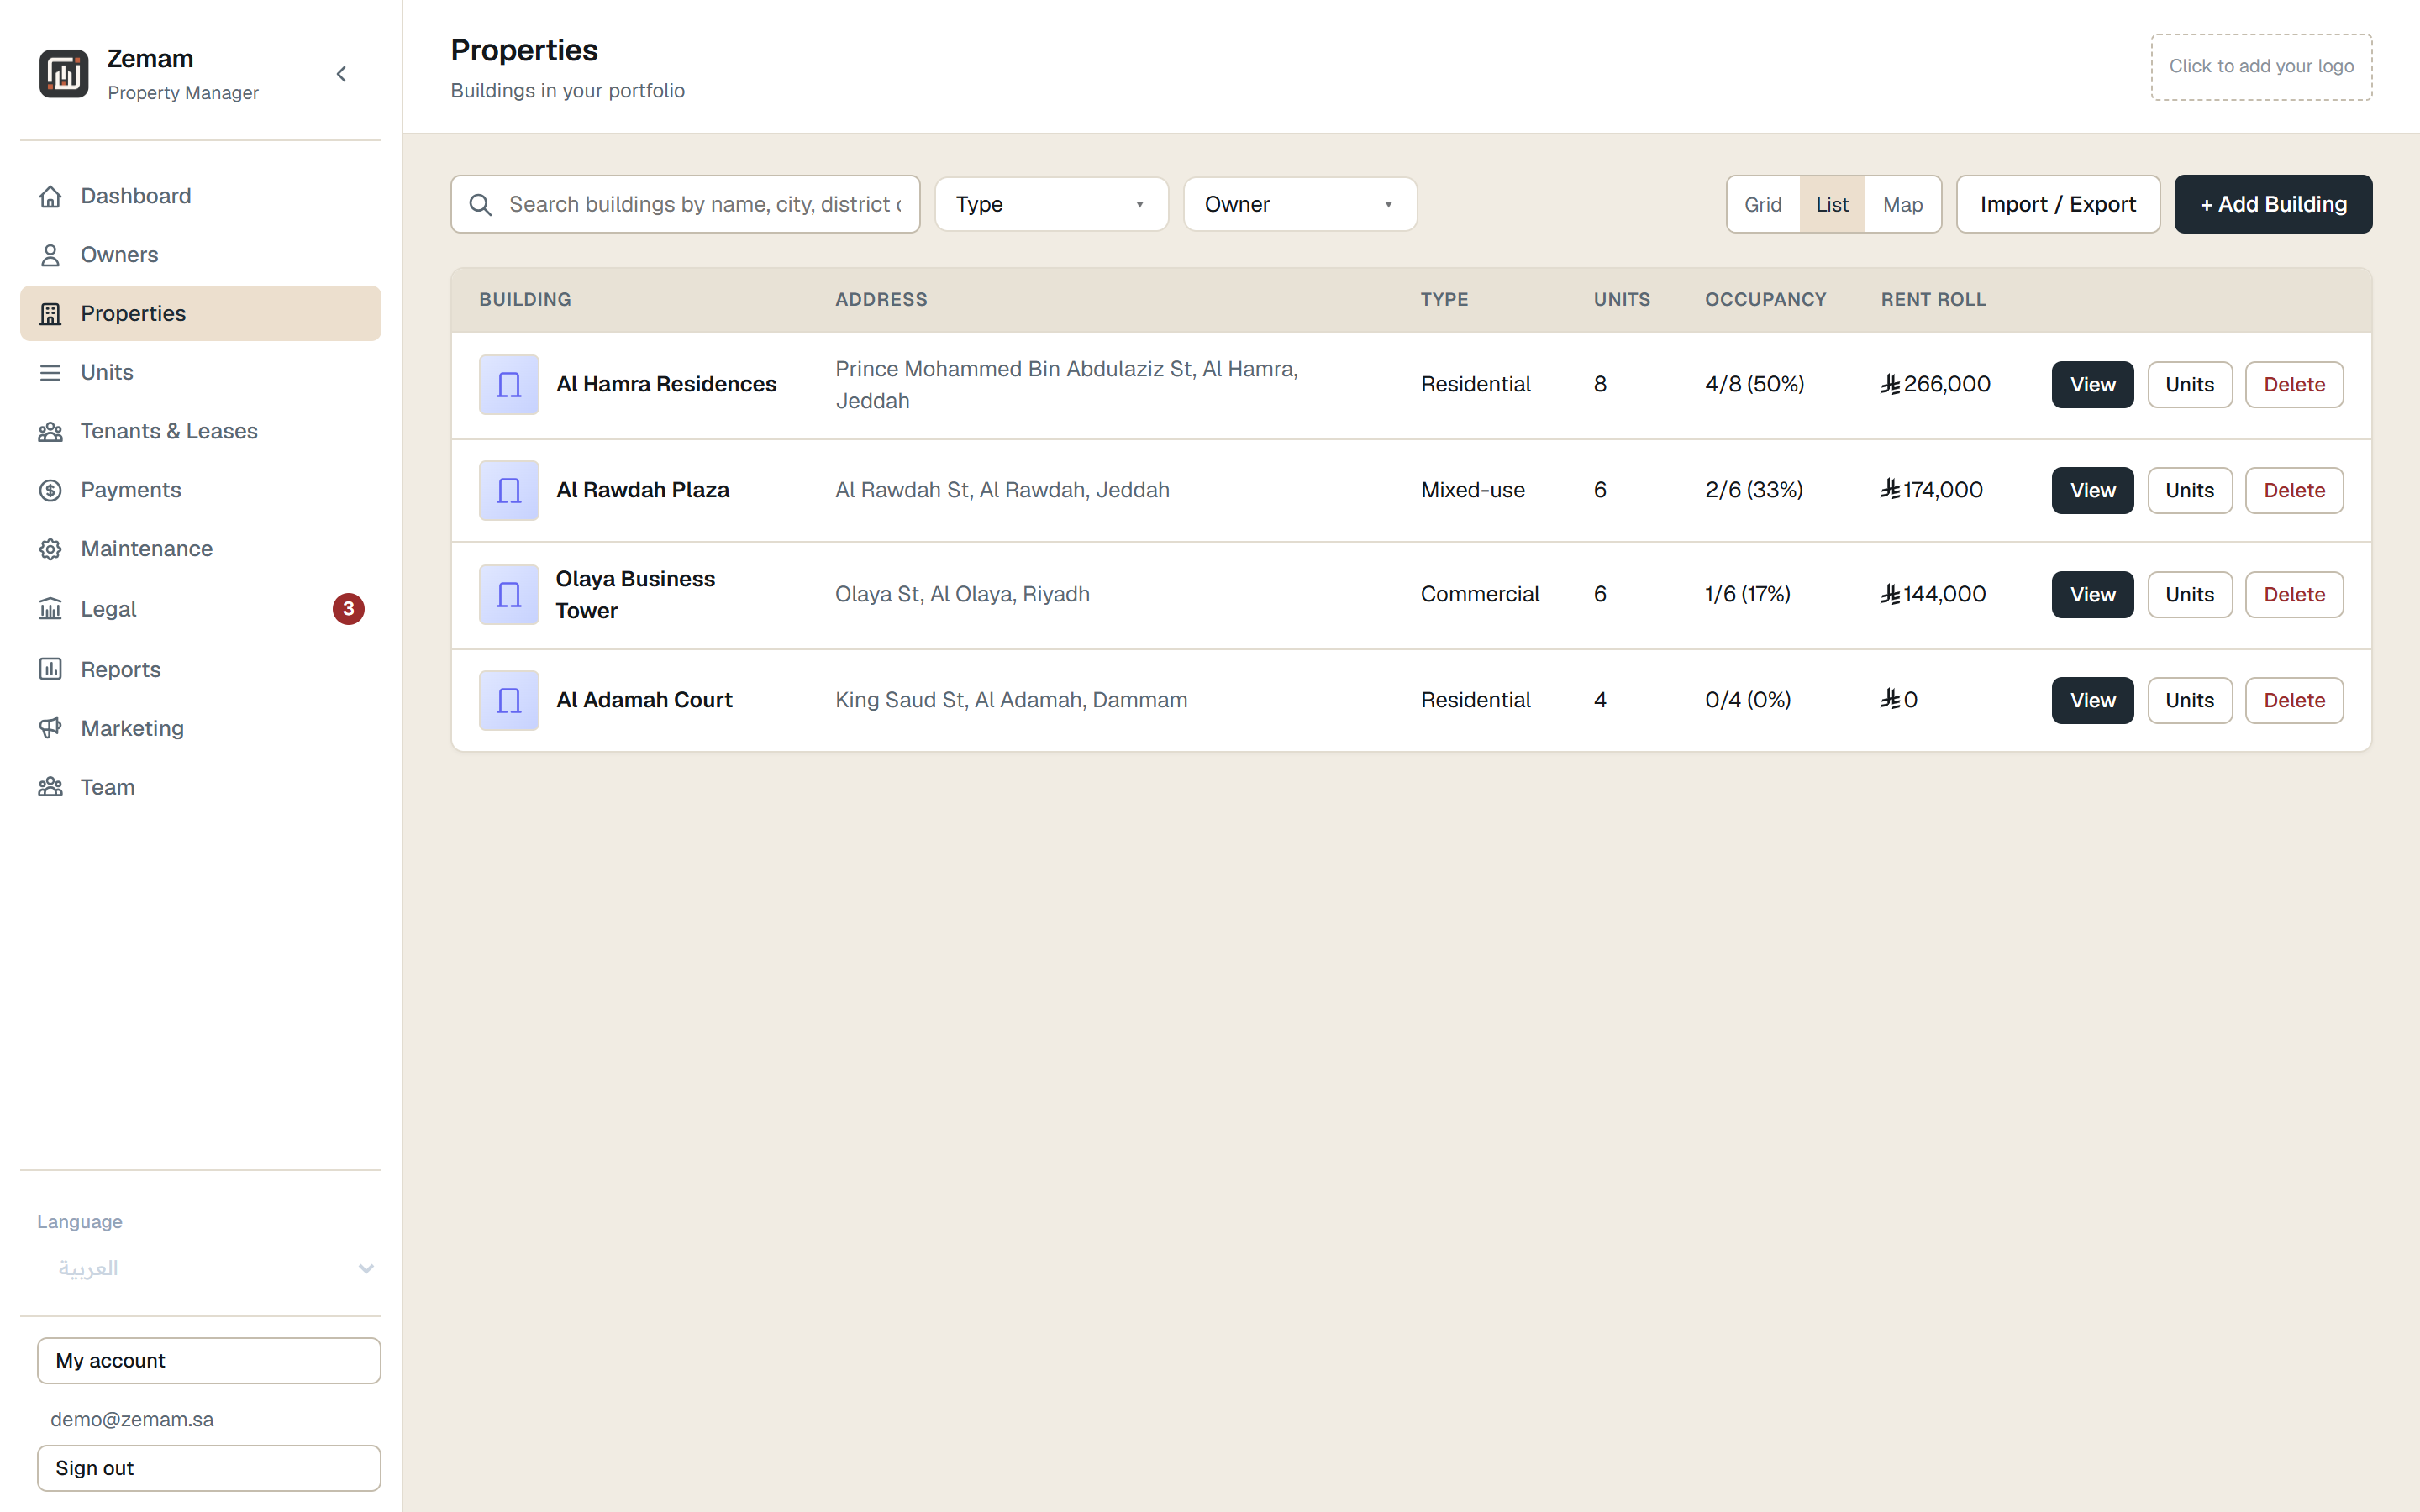Viewport: 2420px width, 1512px height.
Task: Delete Al Rawdah Plaza
Action: [2294, 491]
